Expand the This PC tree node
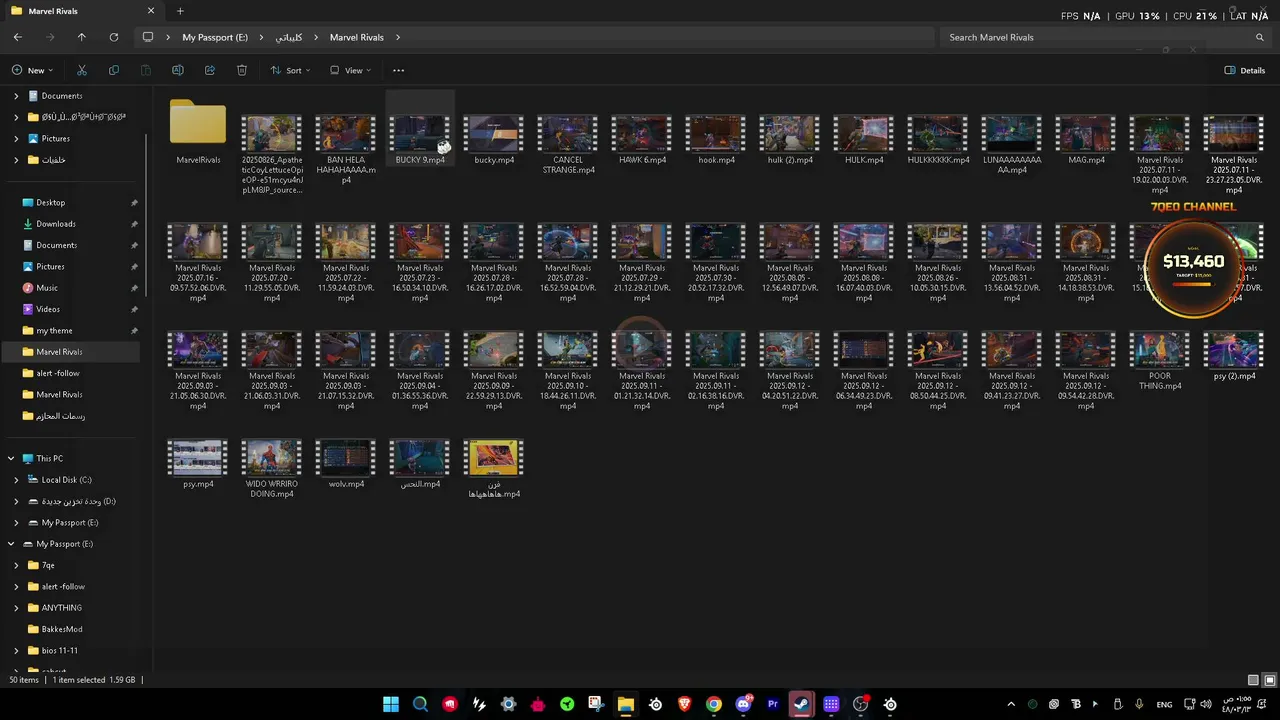1280x720 pixels. coord(11,459)
